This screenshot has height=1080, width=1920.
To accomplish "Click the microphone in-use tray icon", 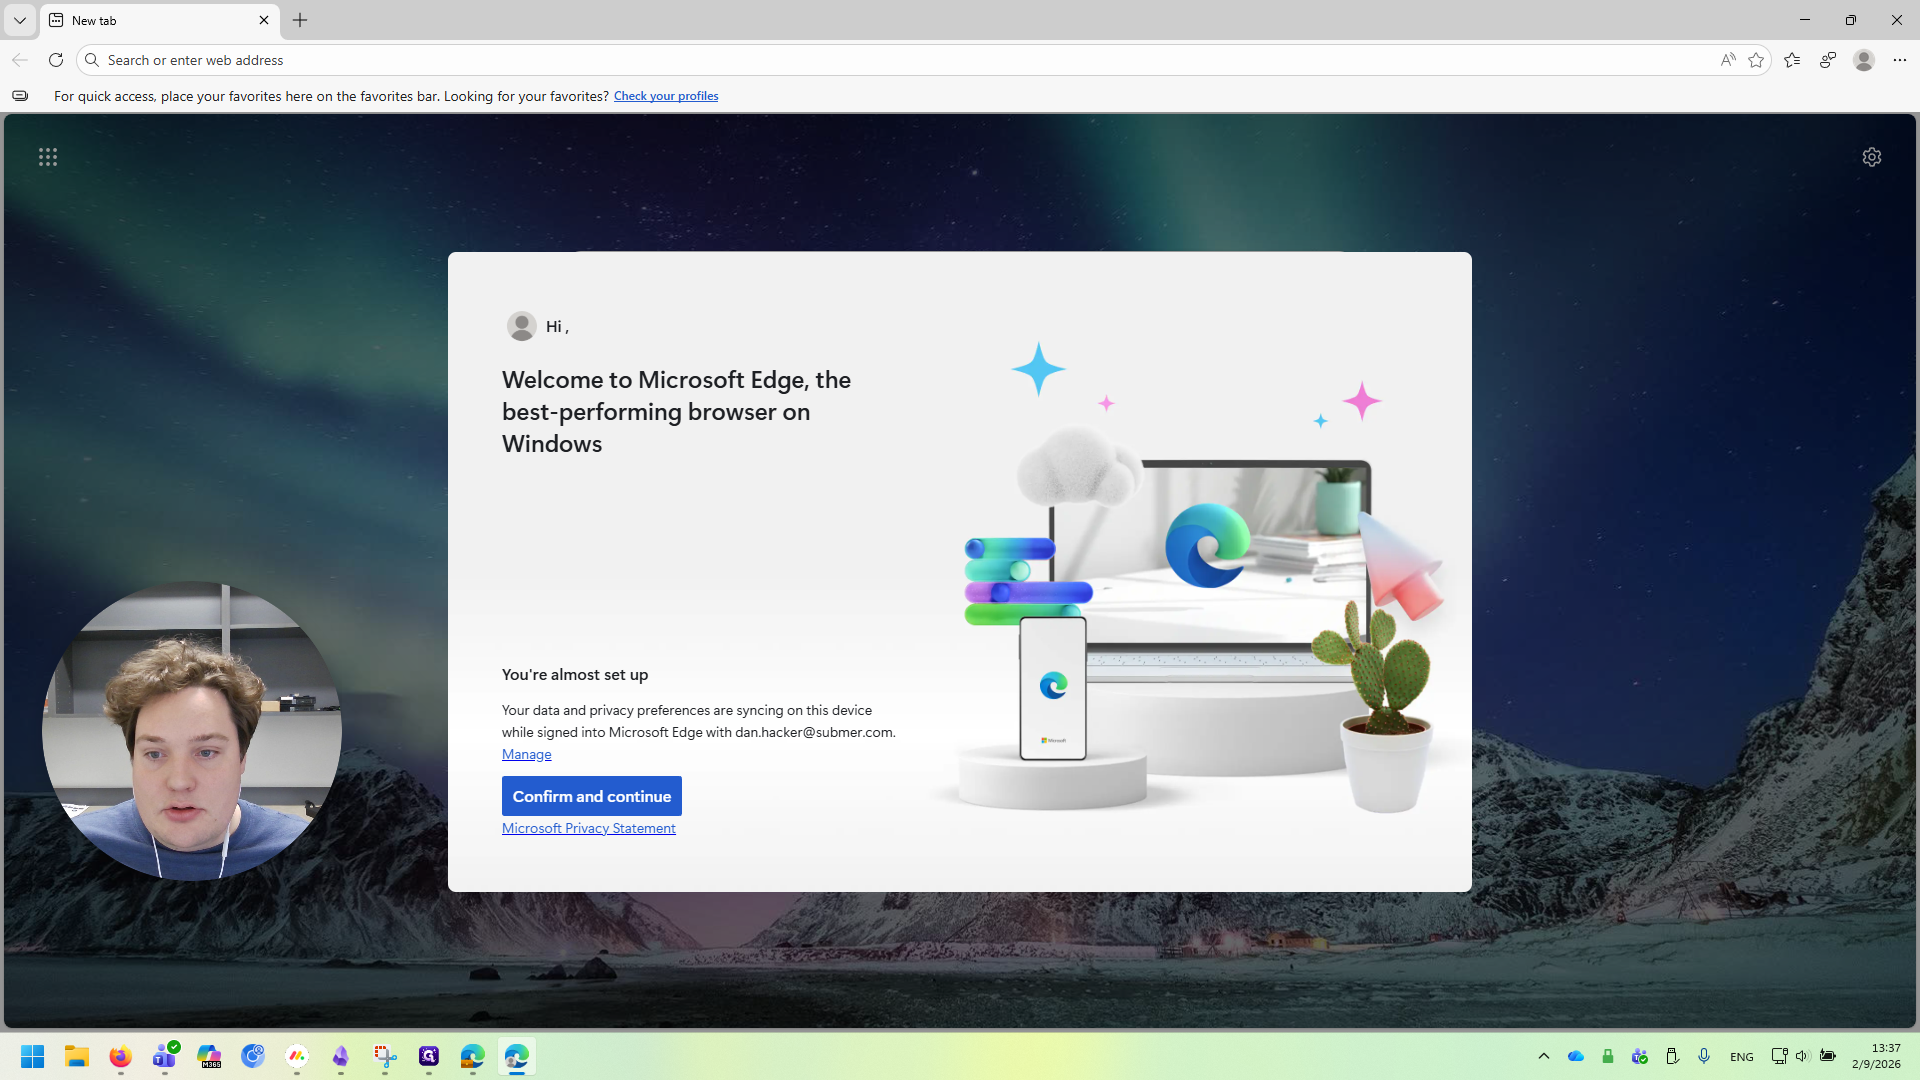I will 1704,1056.
